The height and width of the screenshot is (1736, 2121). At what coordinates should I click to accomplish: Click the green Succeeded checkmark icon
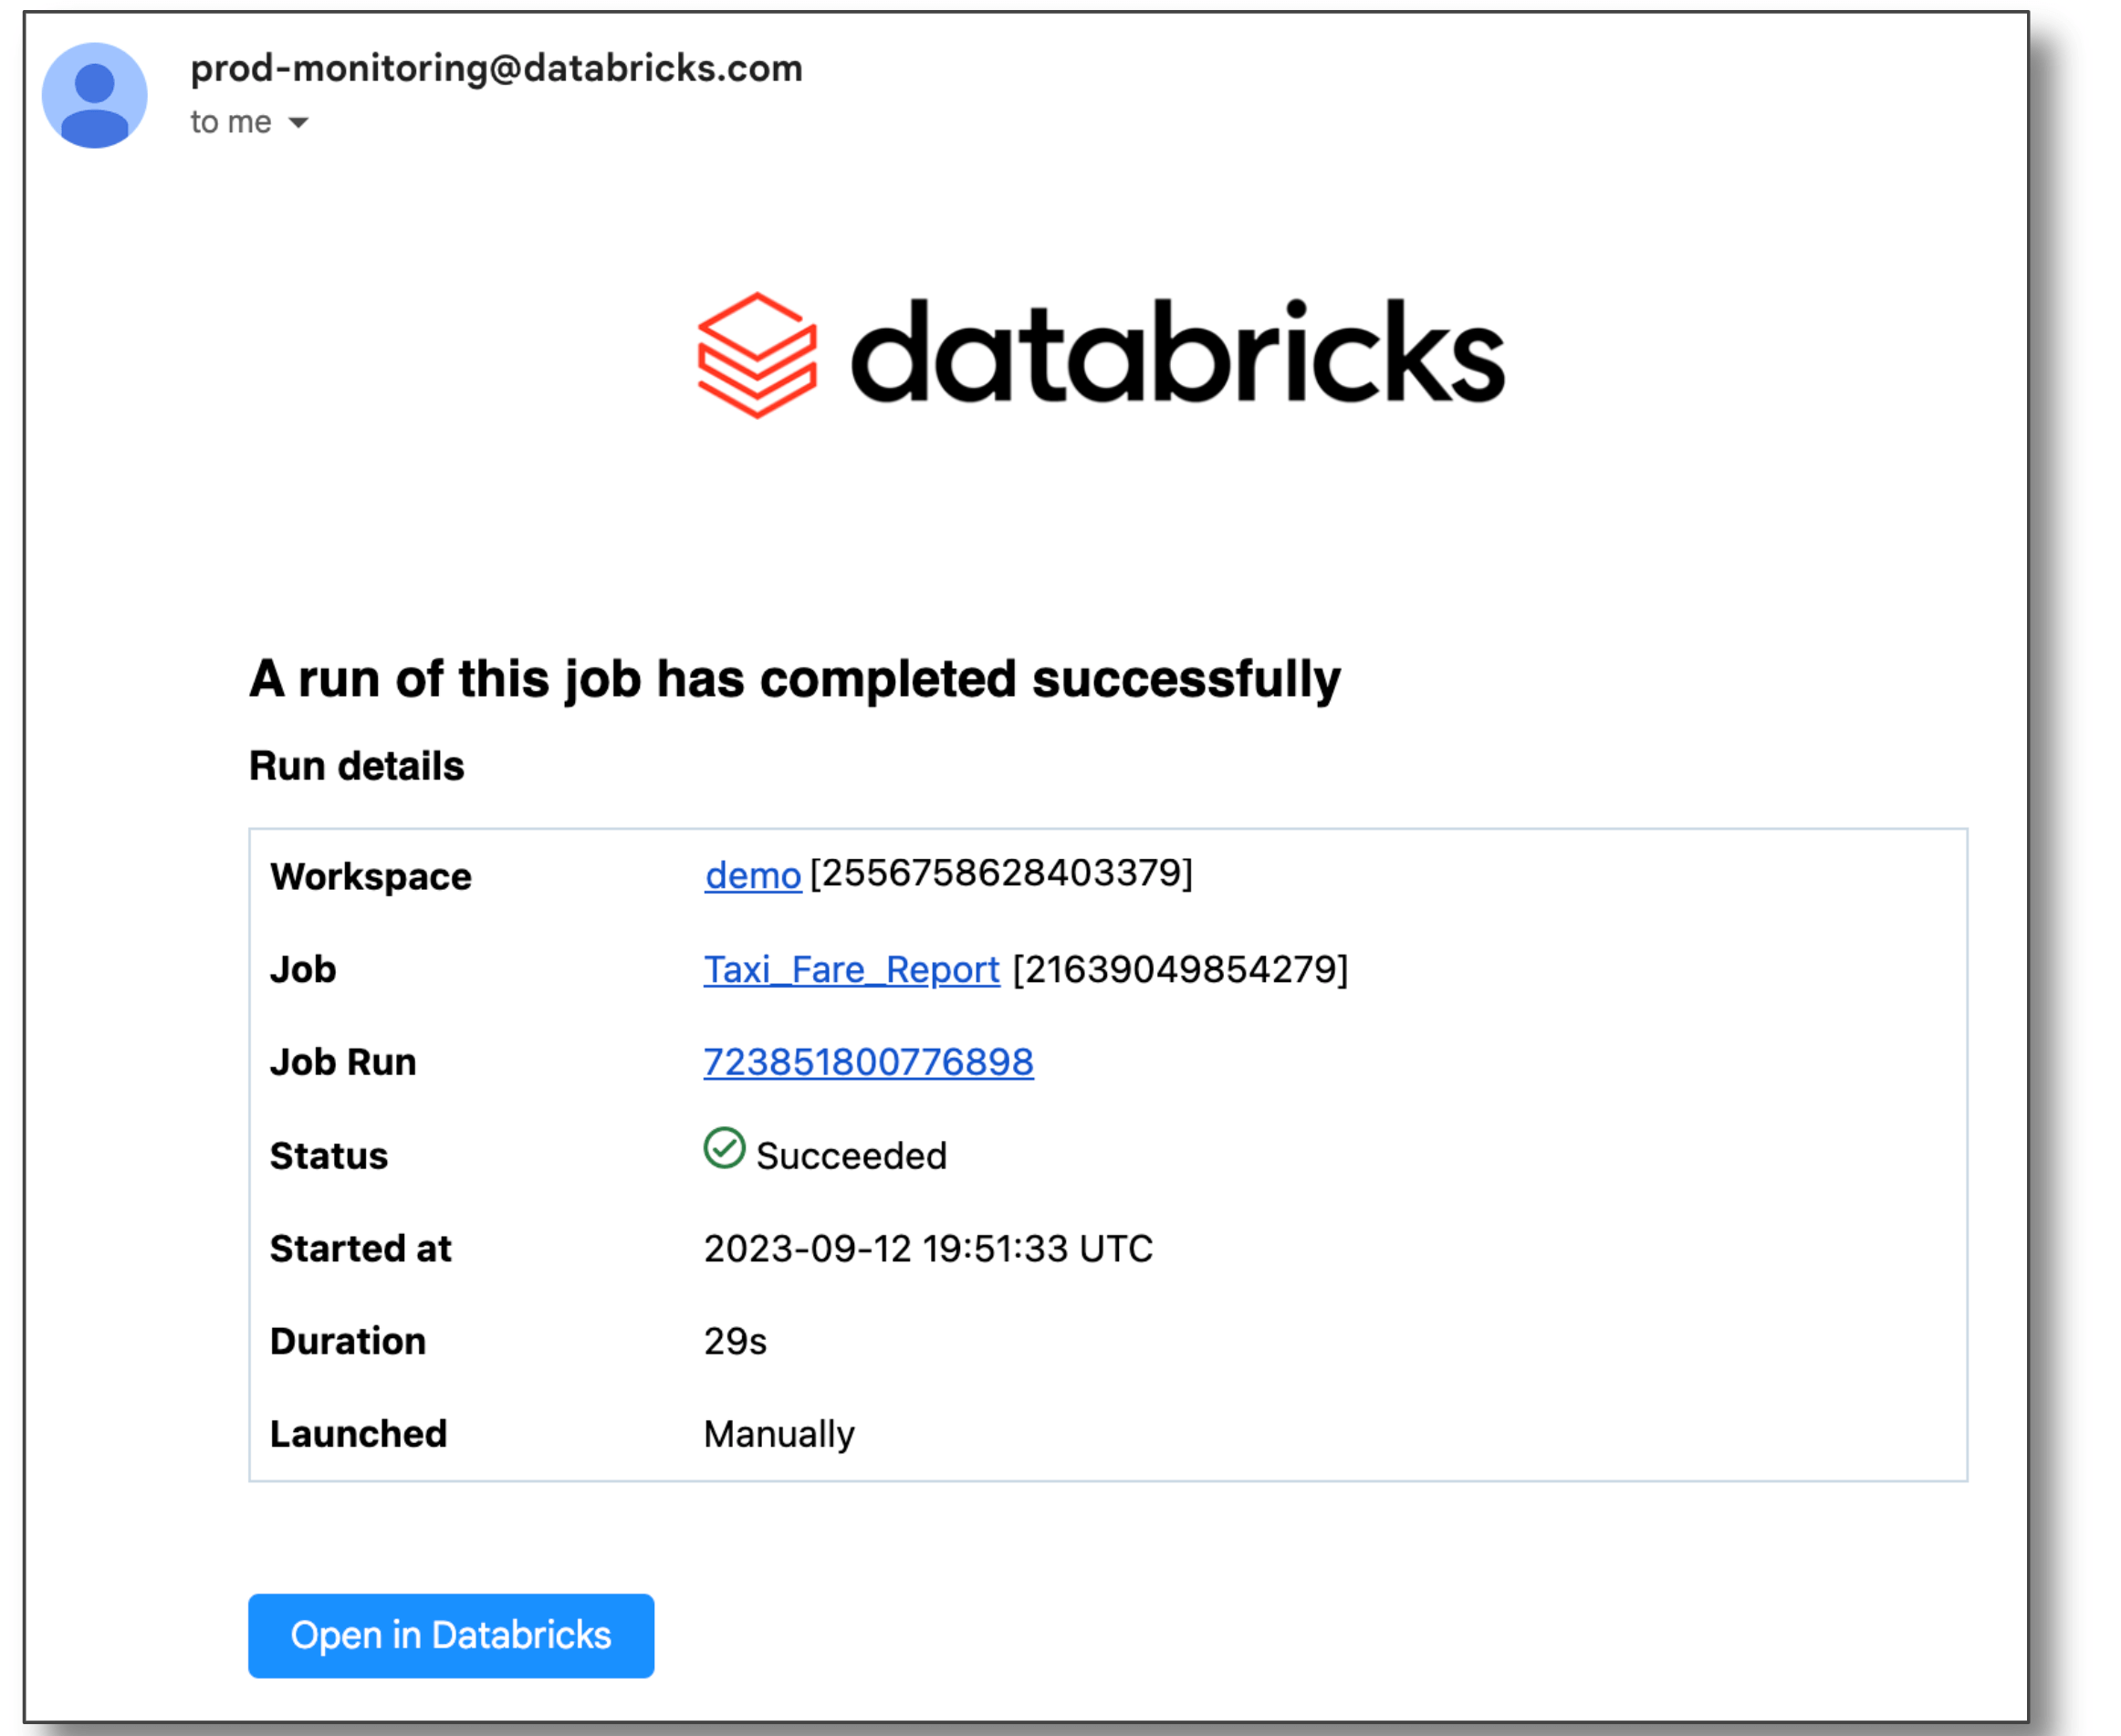(x=724, y=1148)
